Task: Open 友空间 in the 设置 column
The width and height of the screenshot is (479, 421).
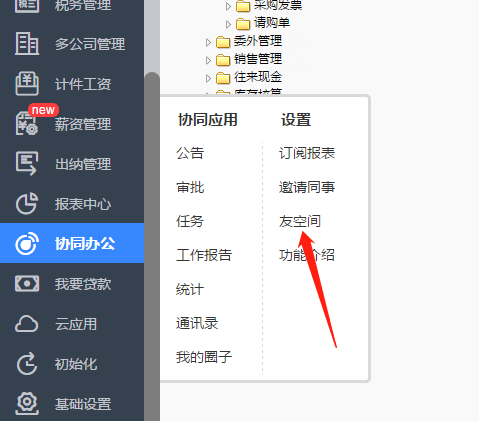Action: point(300,221)
